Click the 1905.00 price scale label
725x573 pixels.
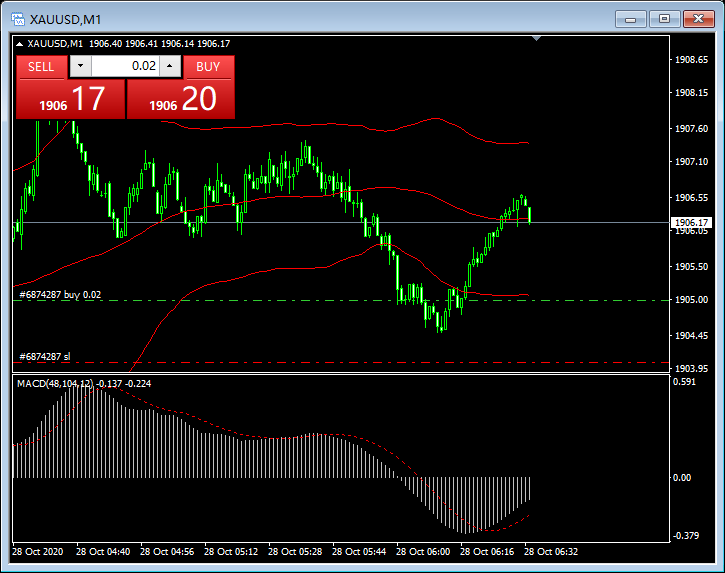point(691,300)
